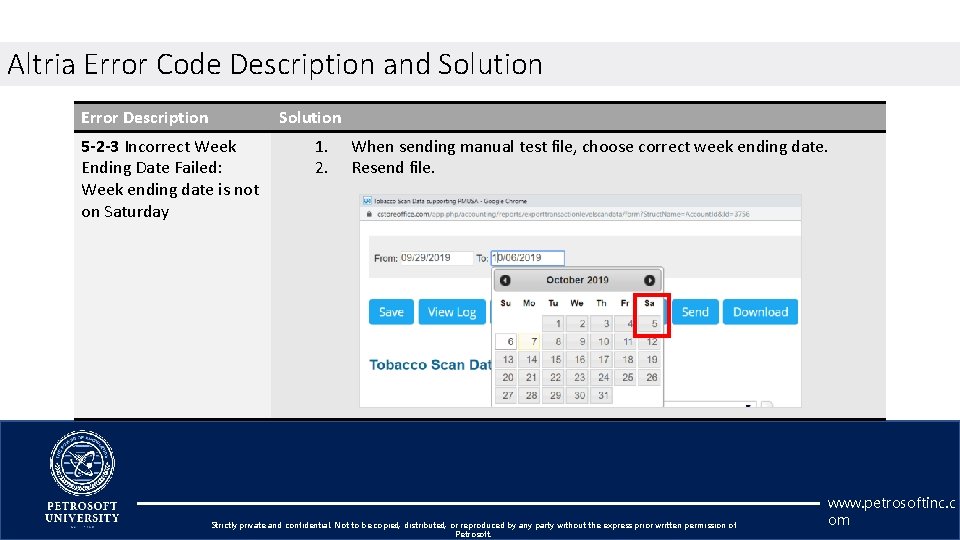
Task: Select October 15 in the calendar
Action: (554, 359)
